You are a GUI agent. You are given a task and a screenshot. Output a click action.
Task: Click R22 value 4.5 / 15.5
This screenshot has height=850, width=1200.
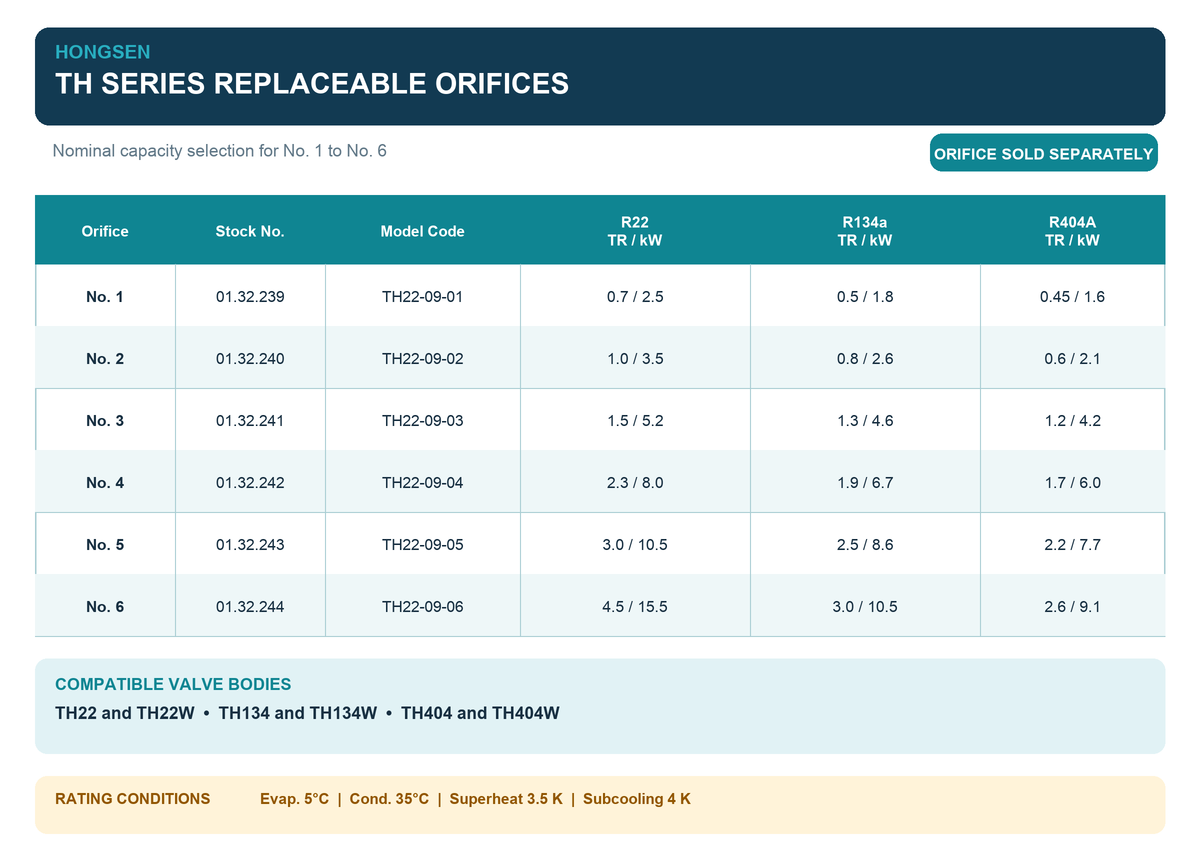635,607
